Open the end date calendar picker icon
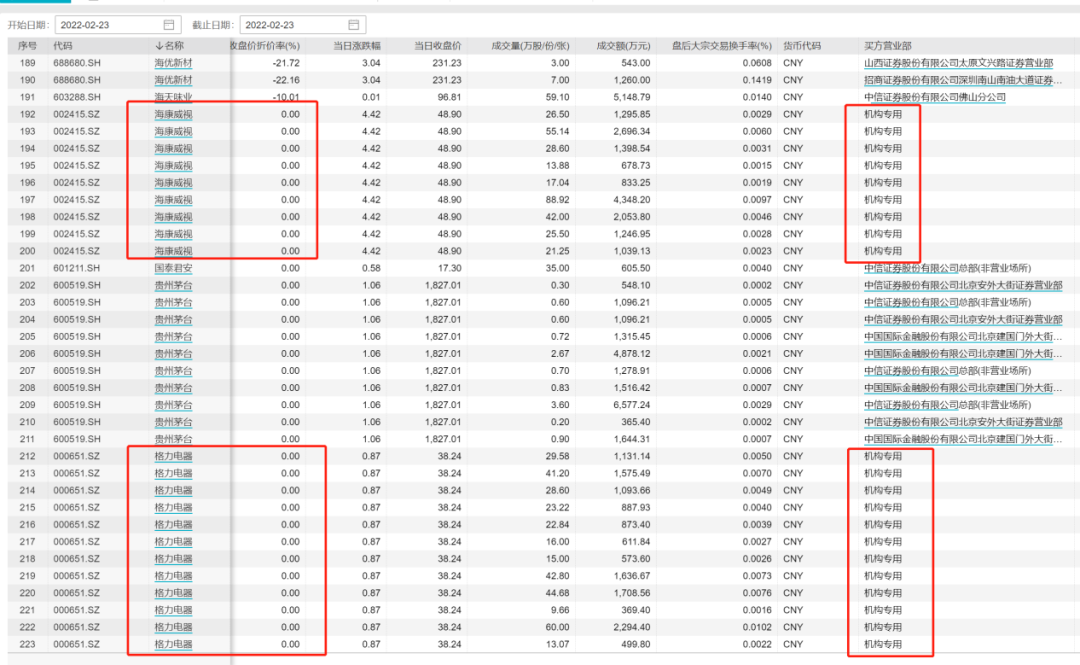Image resolution: width=1080 pixels, height=665 pixels. tap(353, 24)
